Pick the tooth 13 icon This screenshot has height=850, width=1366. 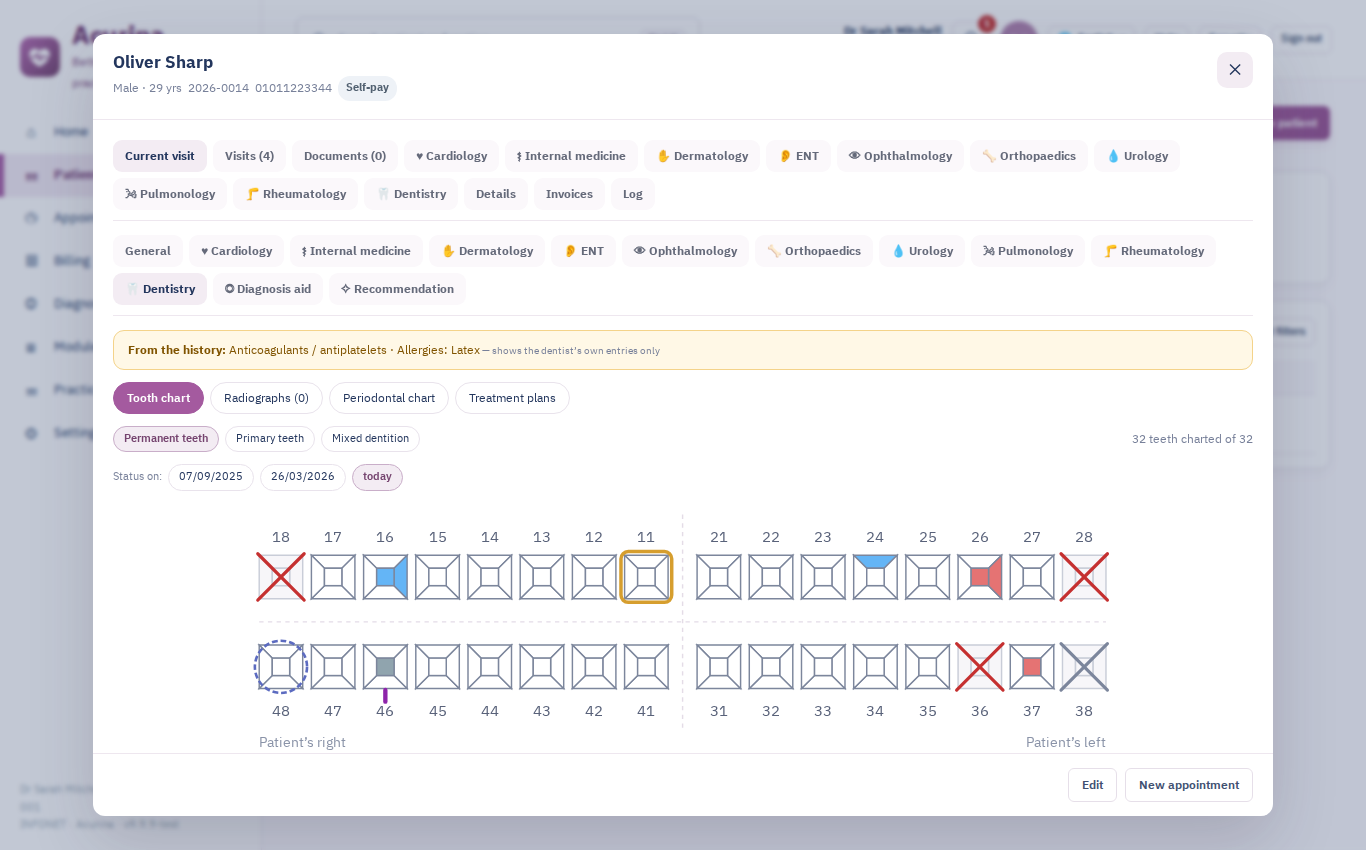(x=542, y=577)
